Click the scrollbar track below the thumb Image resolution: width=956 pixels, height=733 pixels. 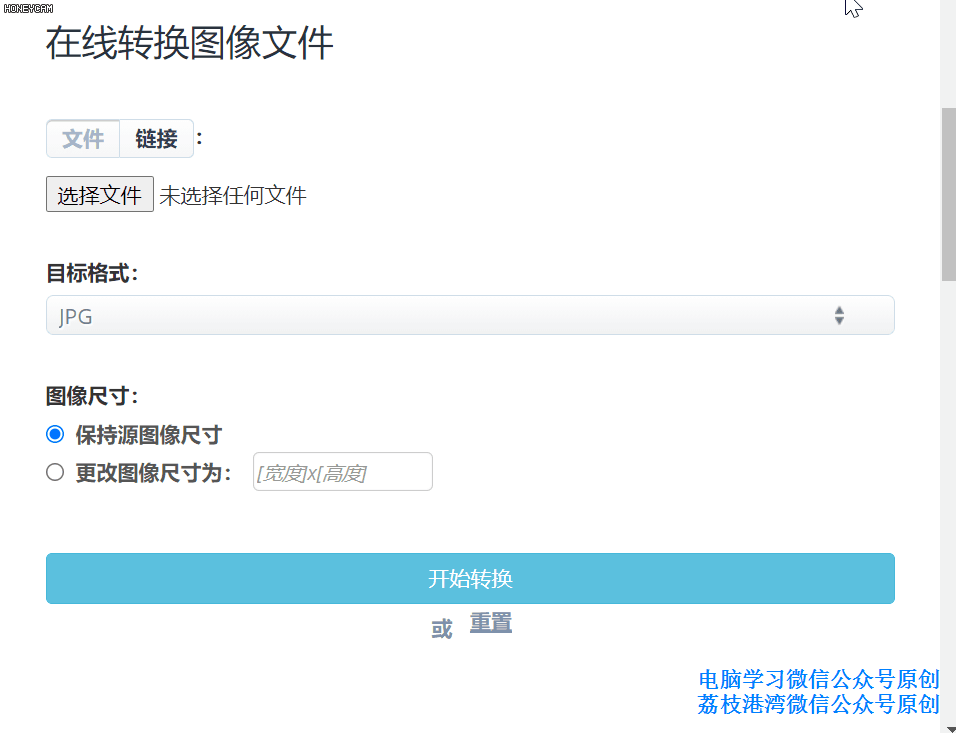pyautogui.click(x=948, y=500)
